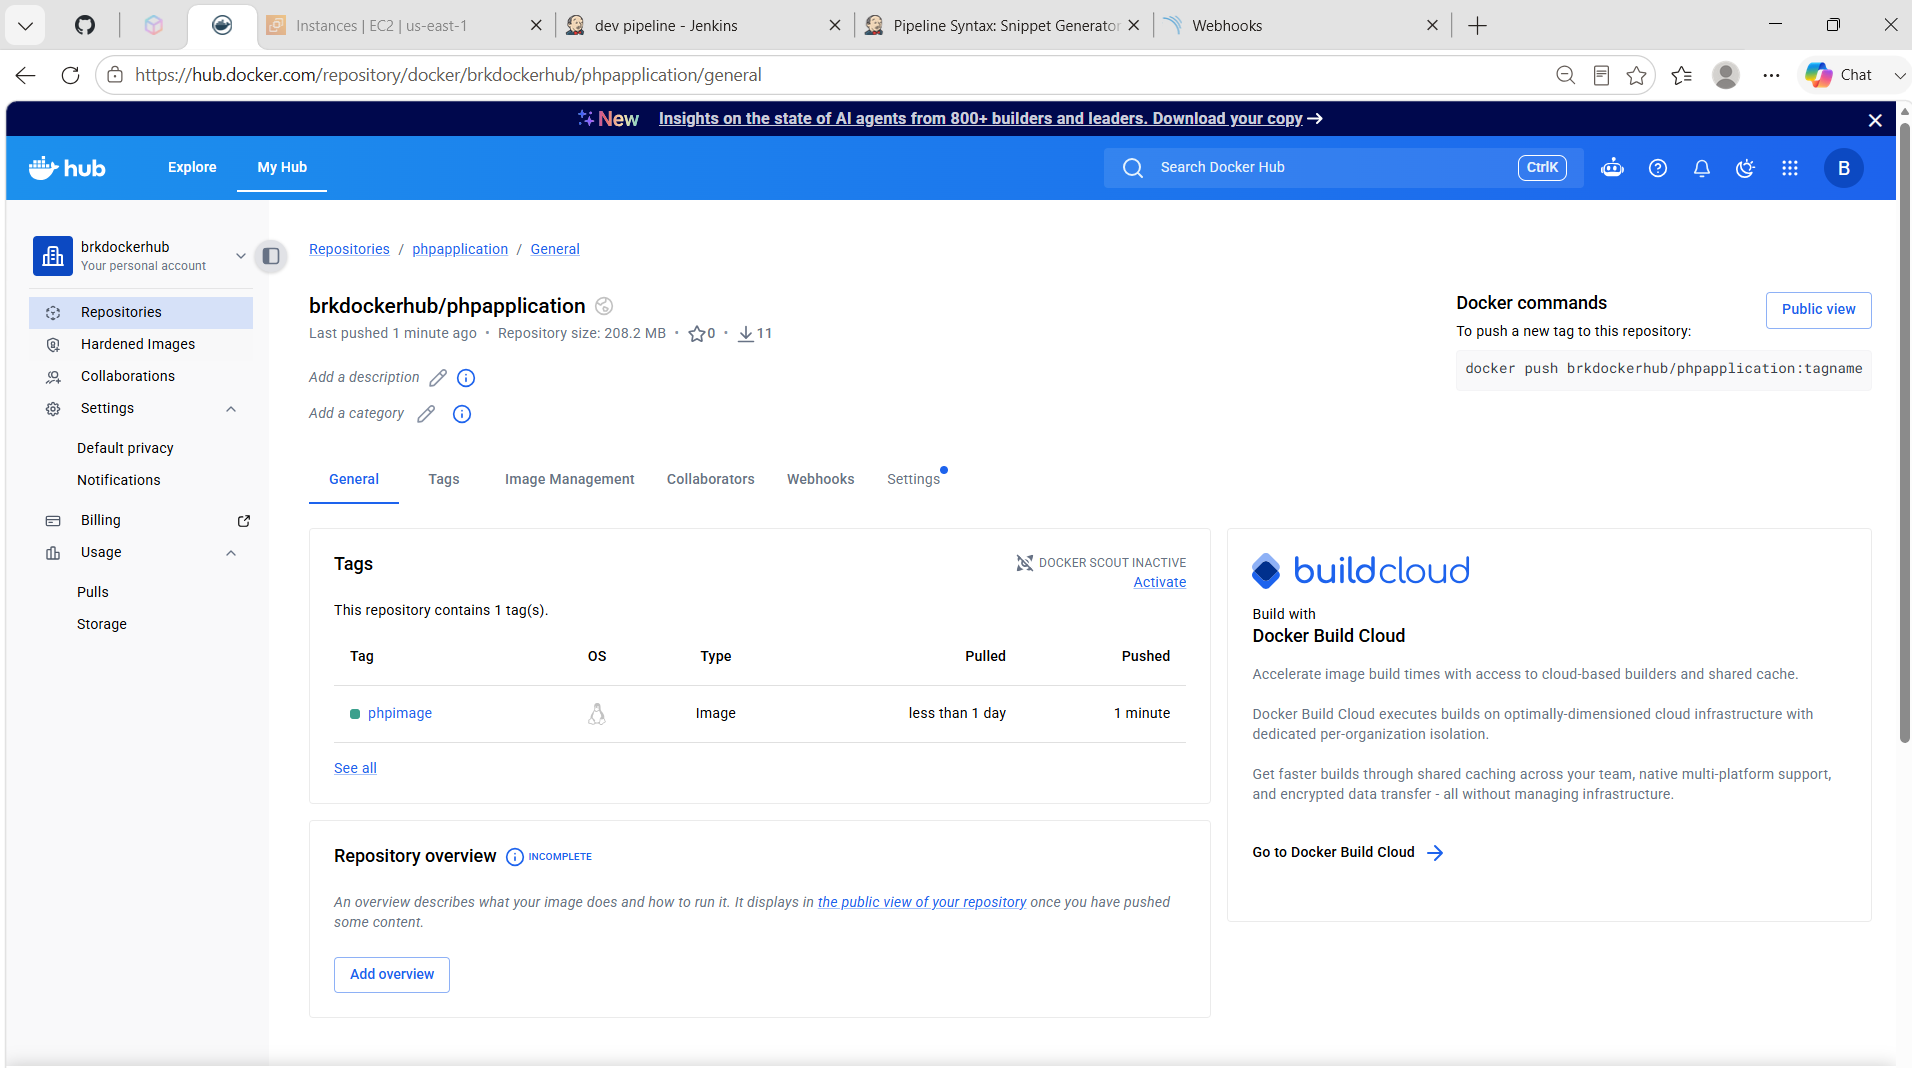Viewport: 1912px width, 1068px height.
Task: Open the phpimage tag link
Action: click(x=400, y=714)
